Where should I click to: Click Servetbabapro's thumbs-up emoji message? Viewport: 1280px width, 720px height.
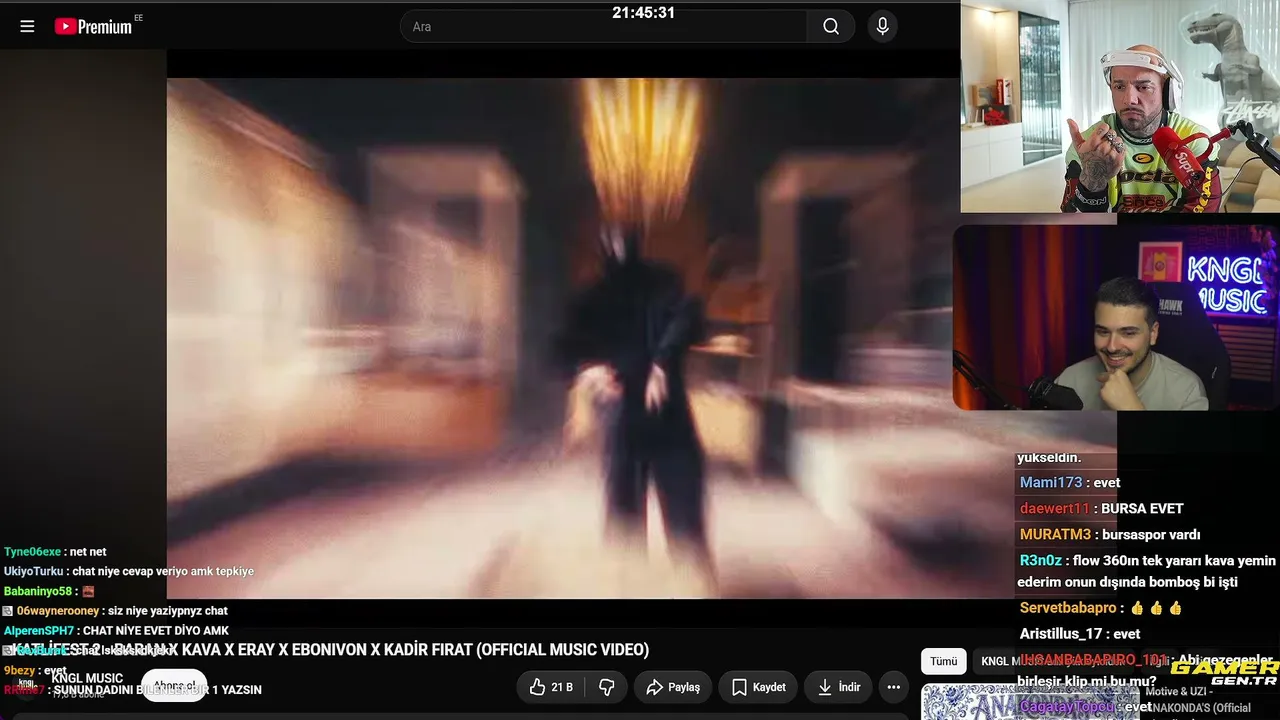1101,608
